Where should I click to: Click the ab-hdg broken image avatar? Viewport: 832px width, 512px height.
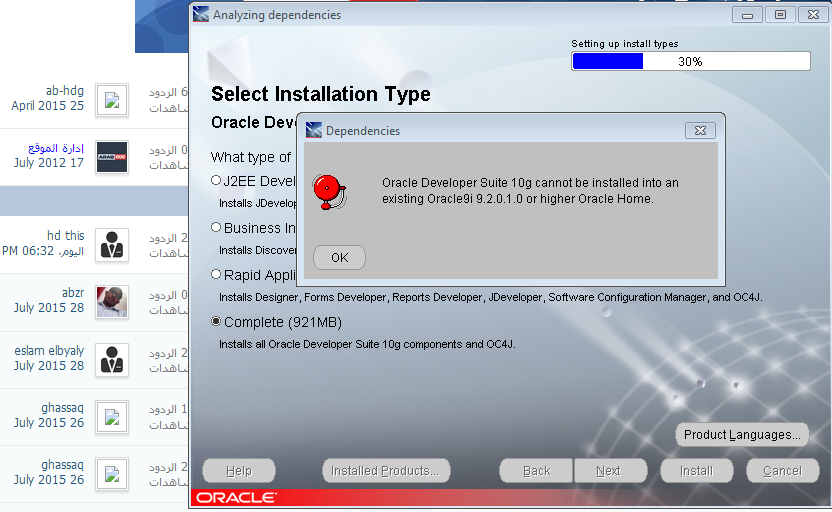(112, 99)
